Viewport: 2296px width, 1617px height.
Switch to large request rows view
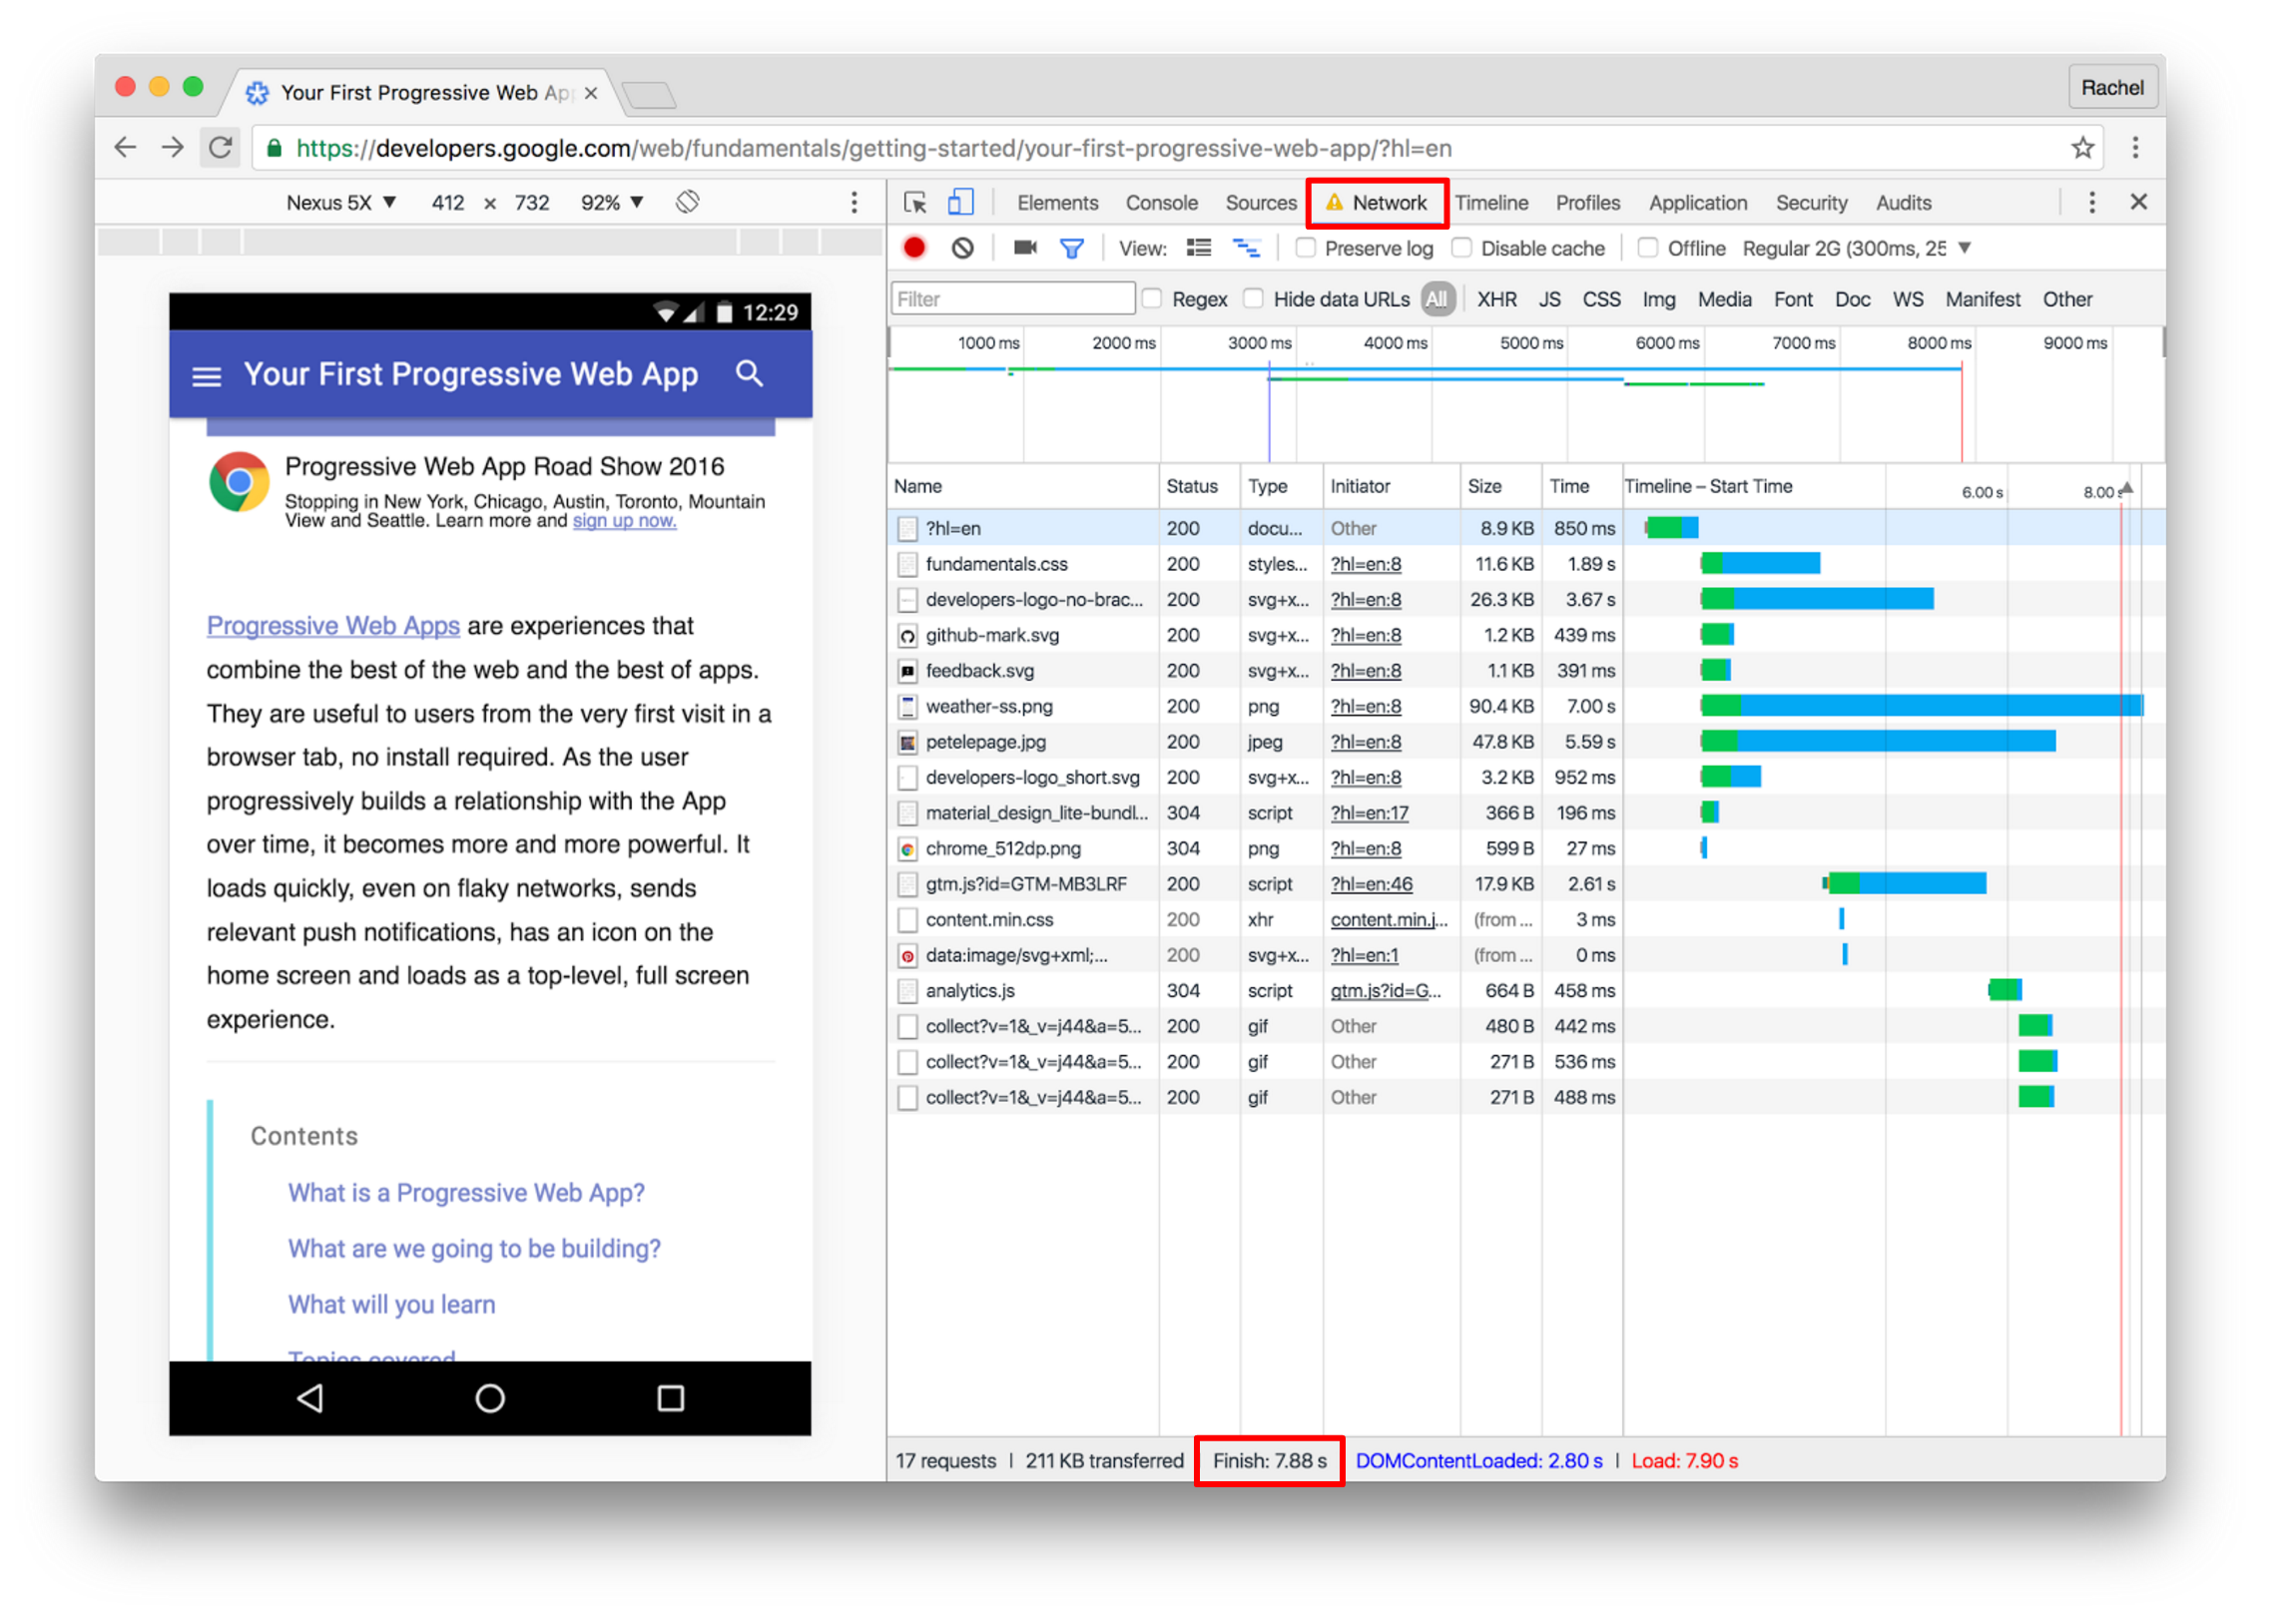click(1198, 248)
